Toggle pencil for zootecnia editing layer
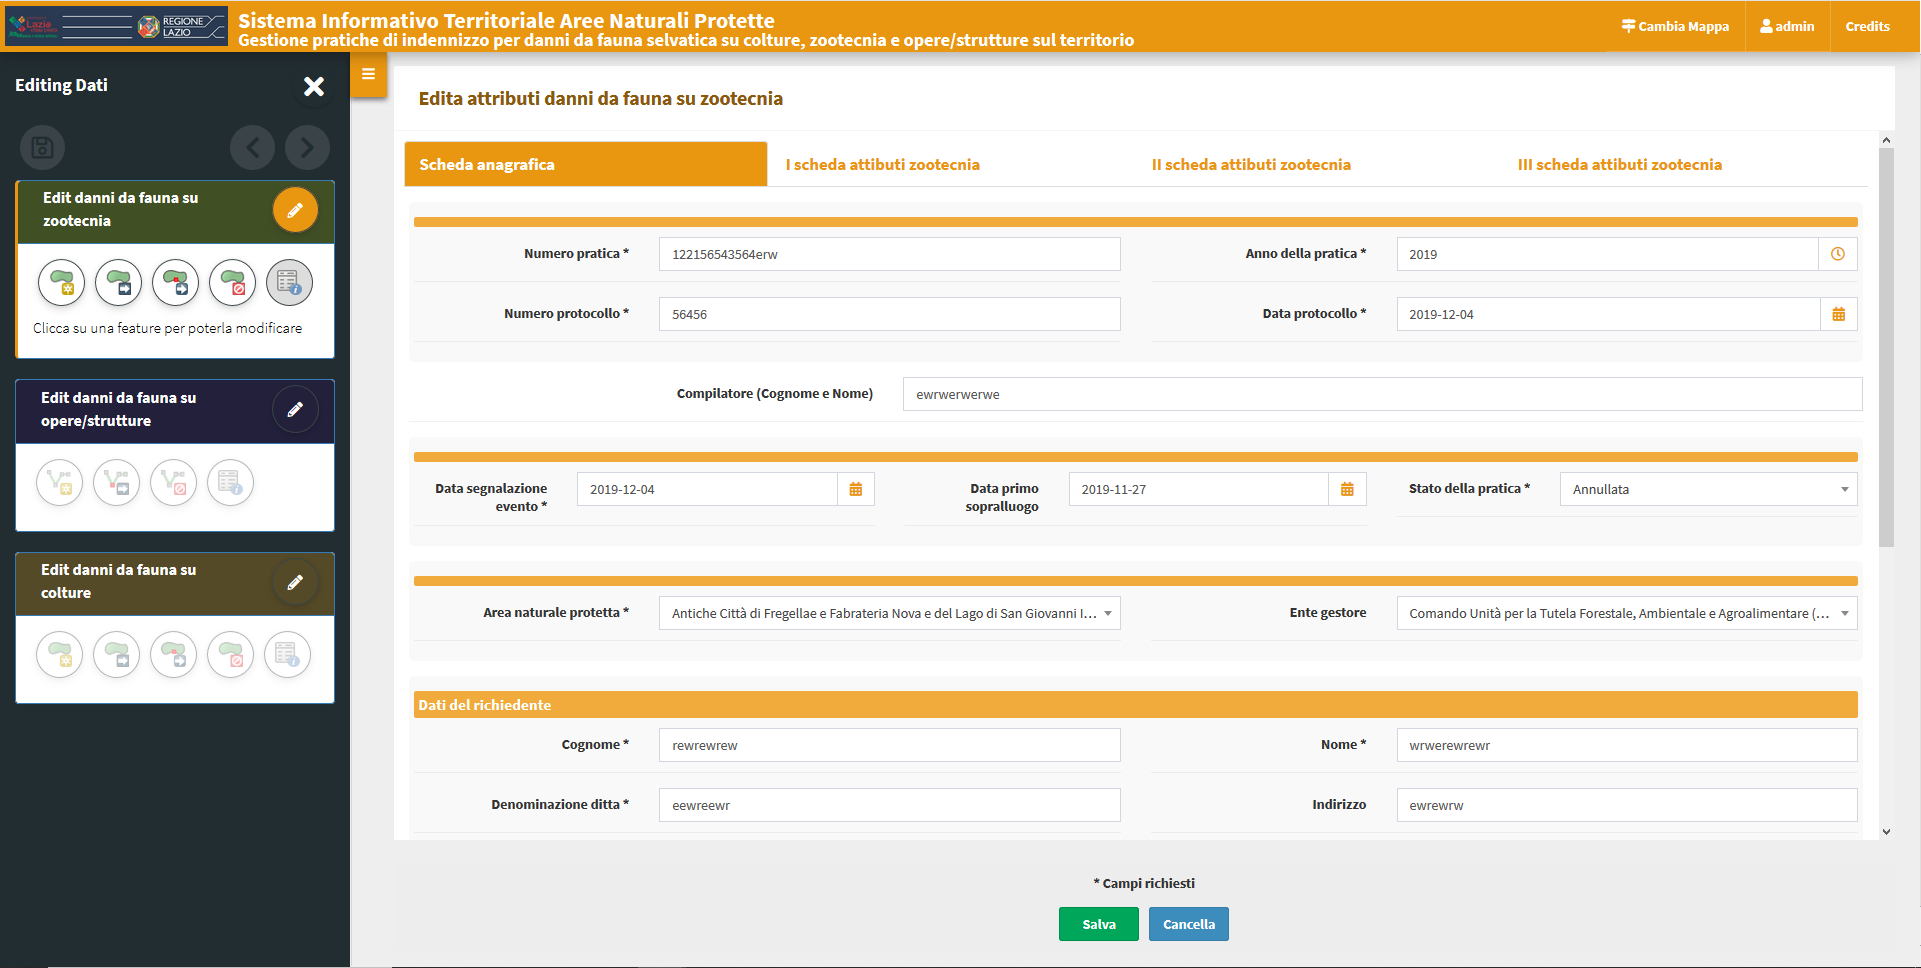The height and width of the screenshot is (968, 1921). 295,210
